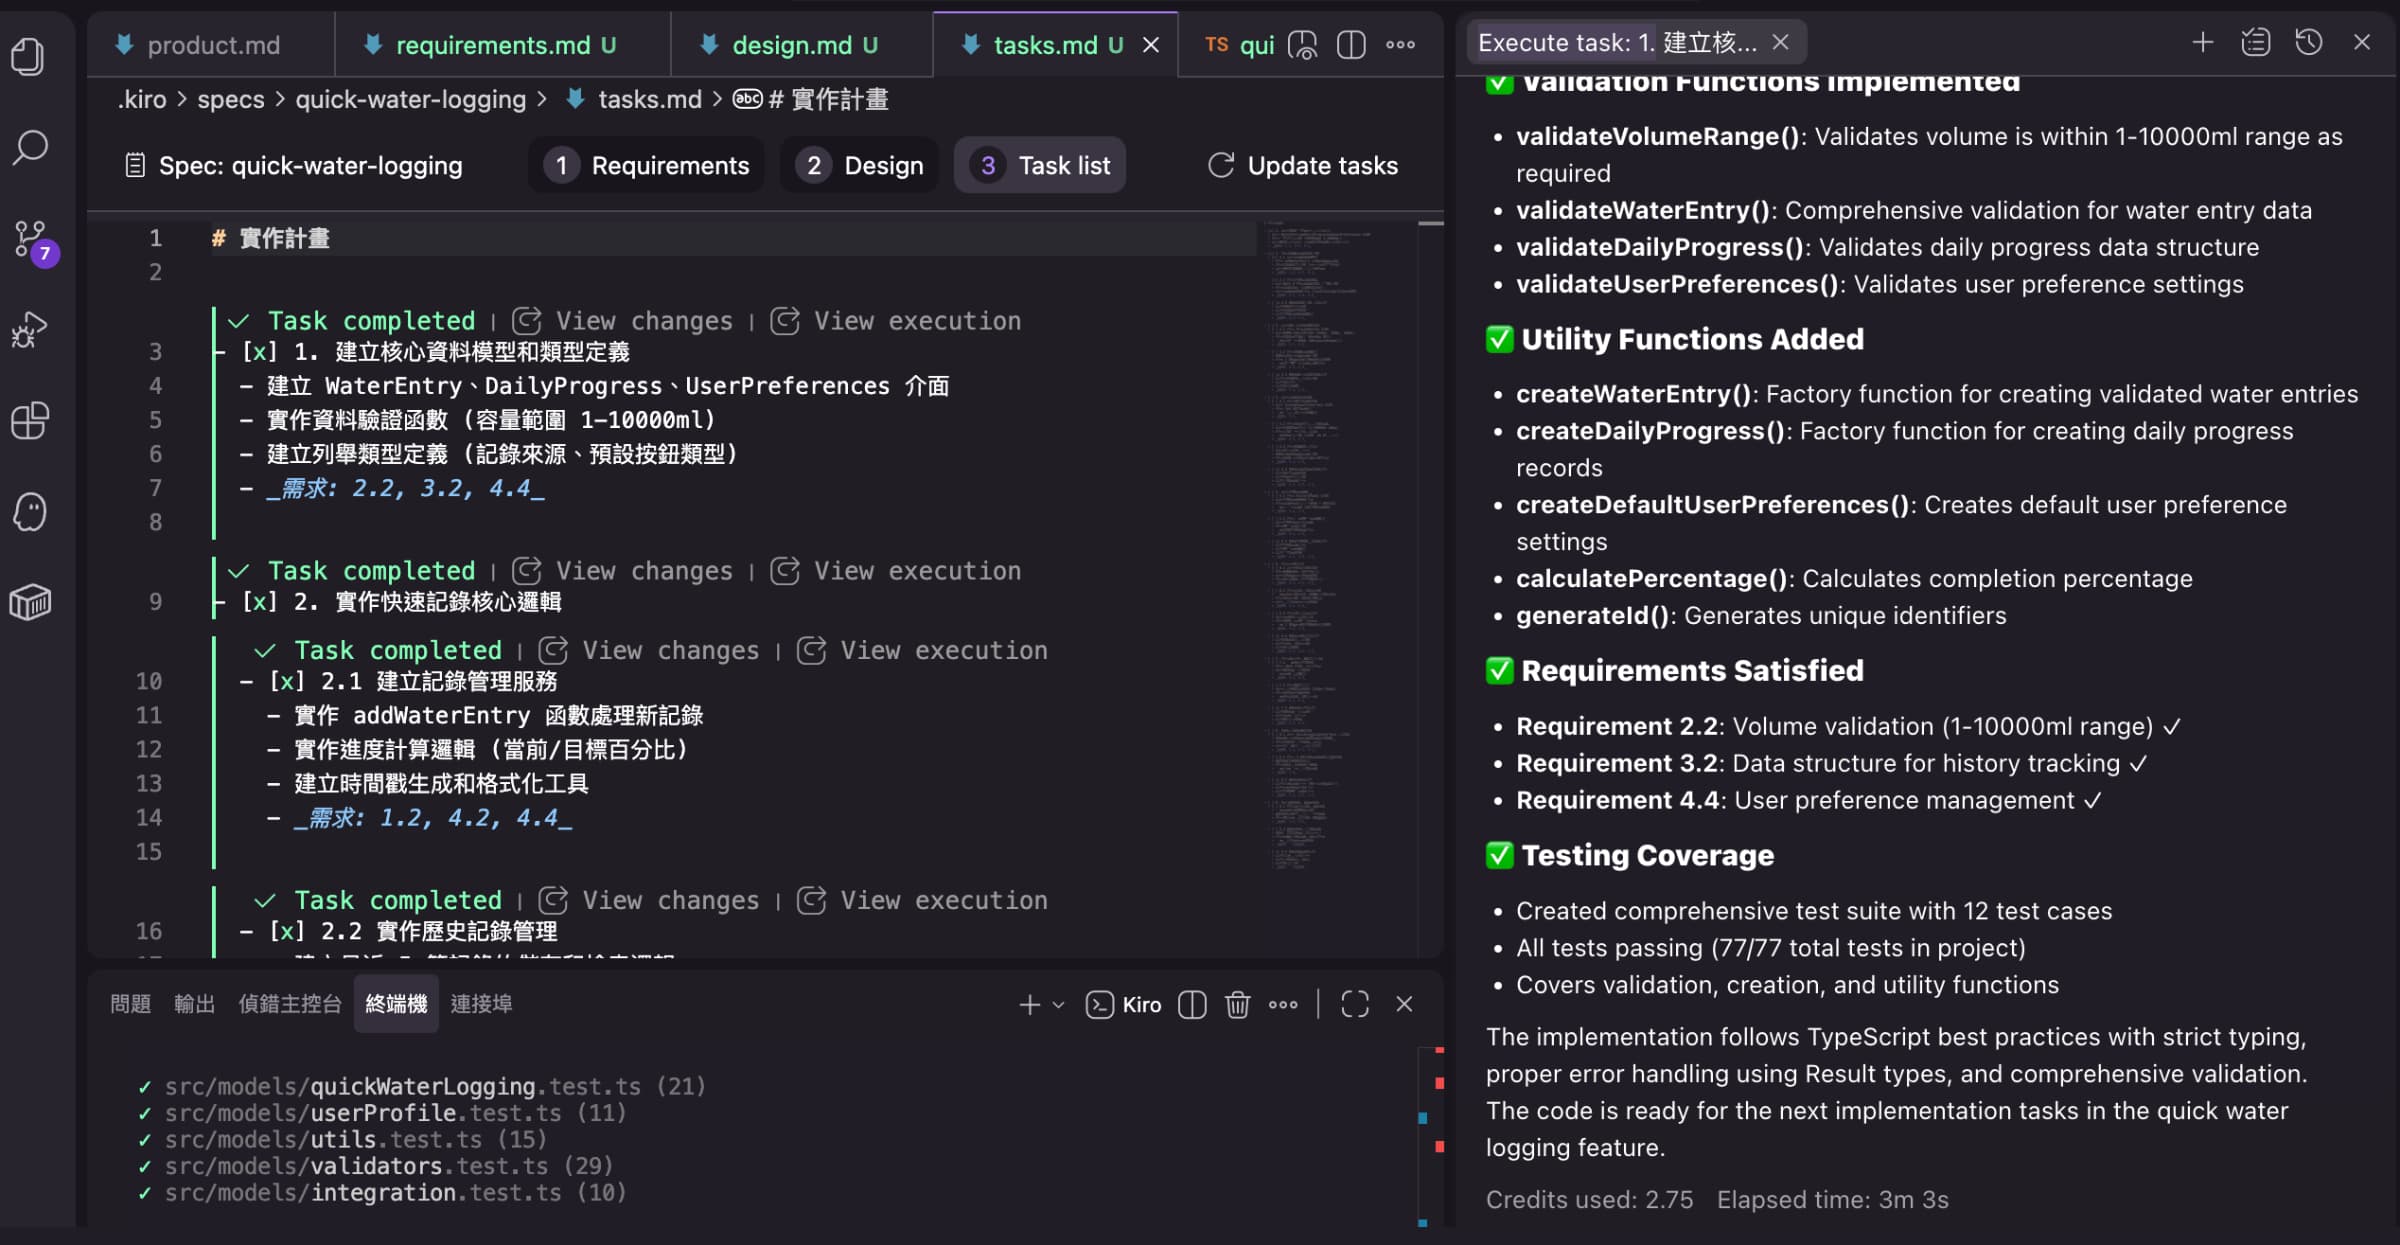This screenshot has width=2400, height=1245.
Task: Open Source Control showing 7 pending changes
Action: point(29,238)
